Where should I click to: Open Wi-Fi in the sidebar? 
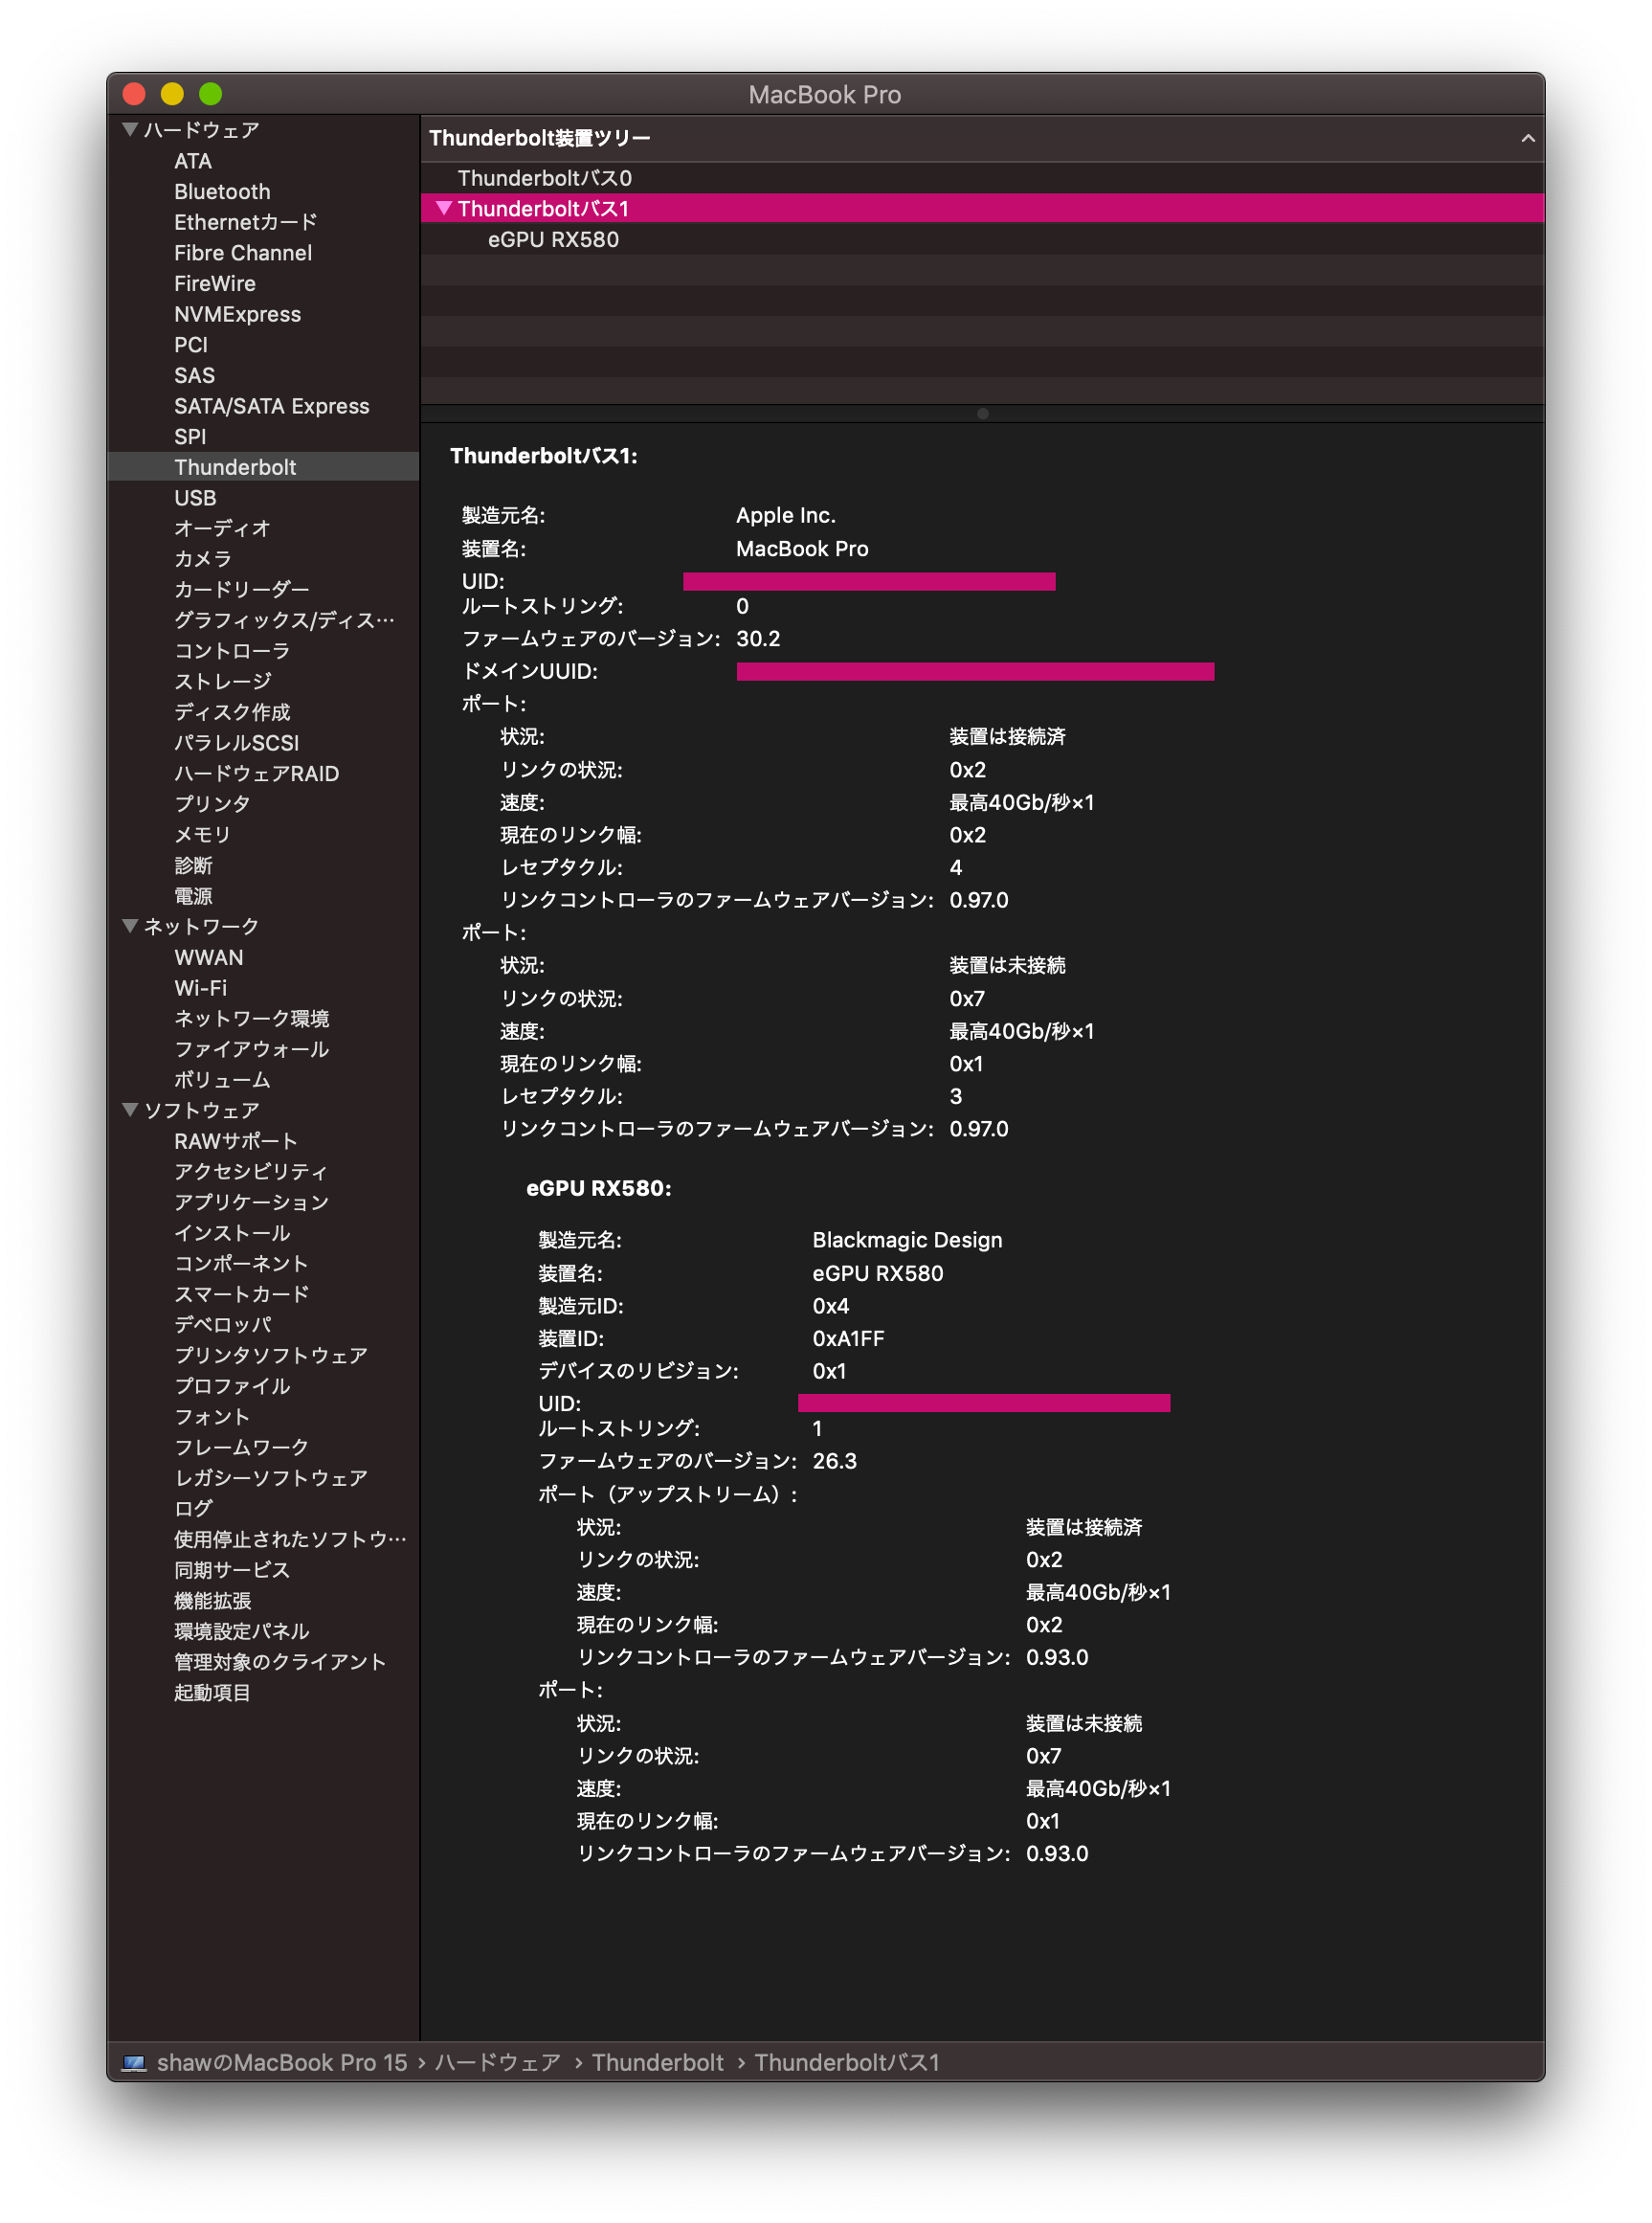click(200, 988)
